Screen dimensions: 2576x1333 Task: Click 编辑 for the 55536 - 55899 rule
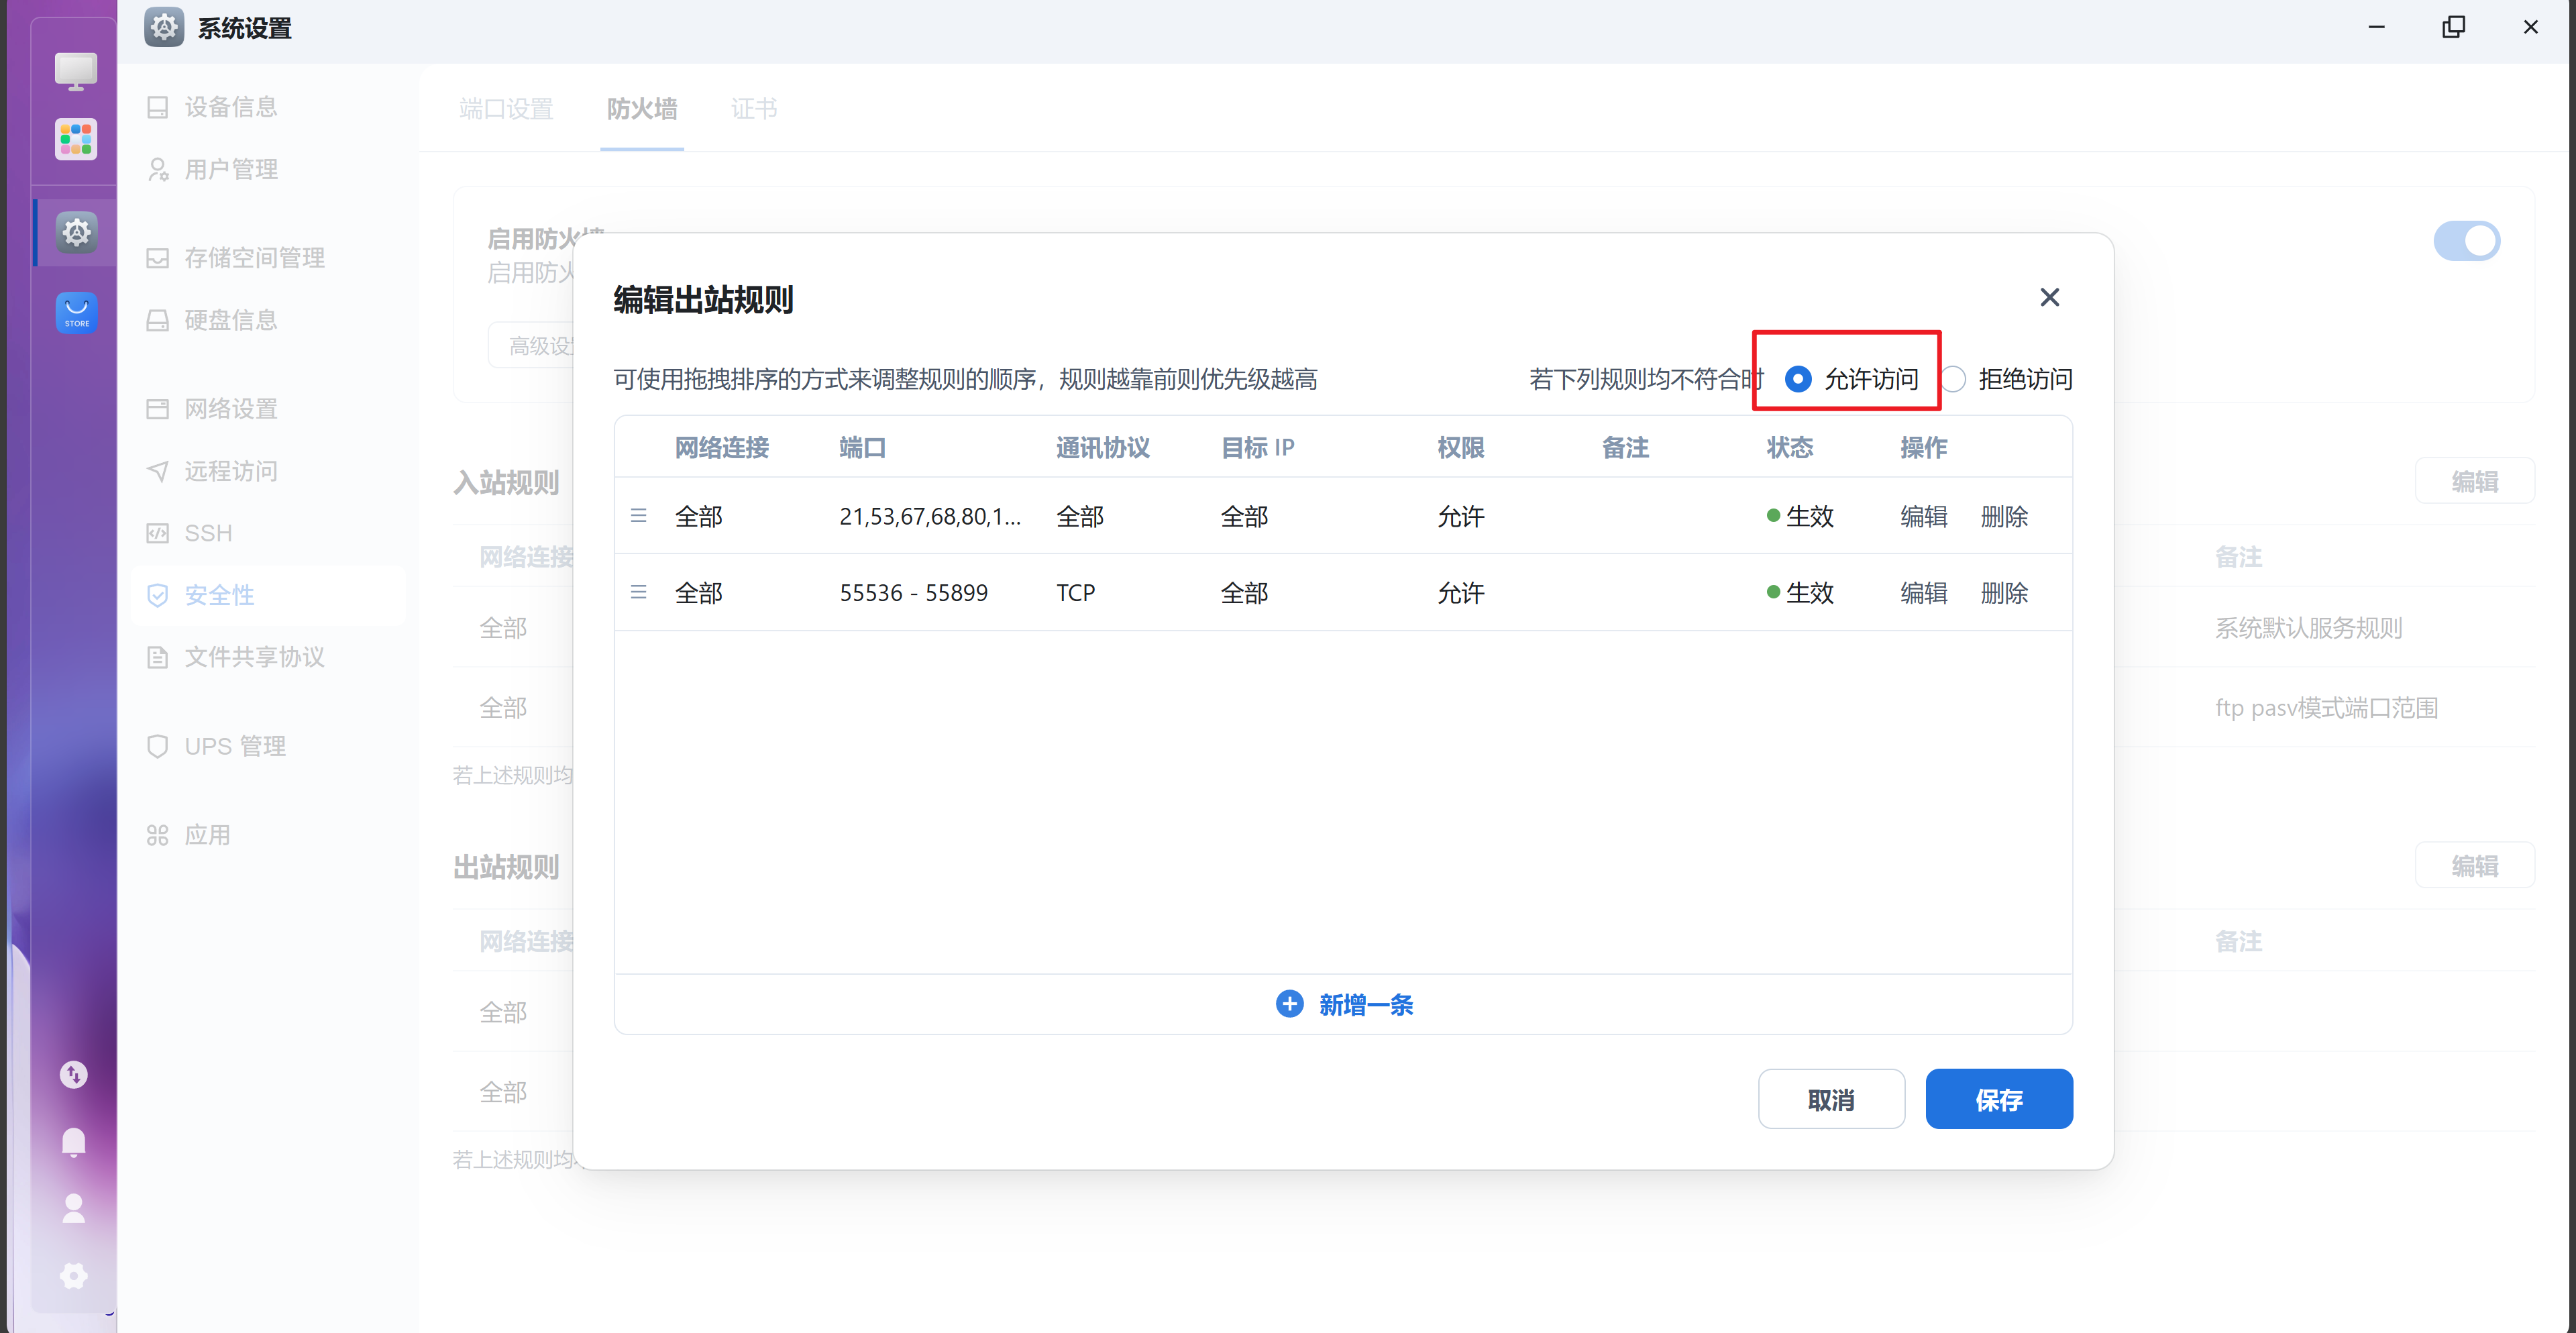point(1923,593)
